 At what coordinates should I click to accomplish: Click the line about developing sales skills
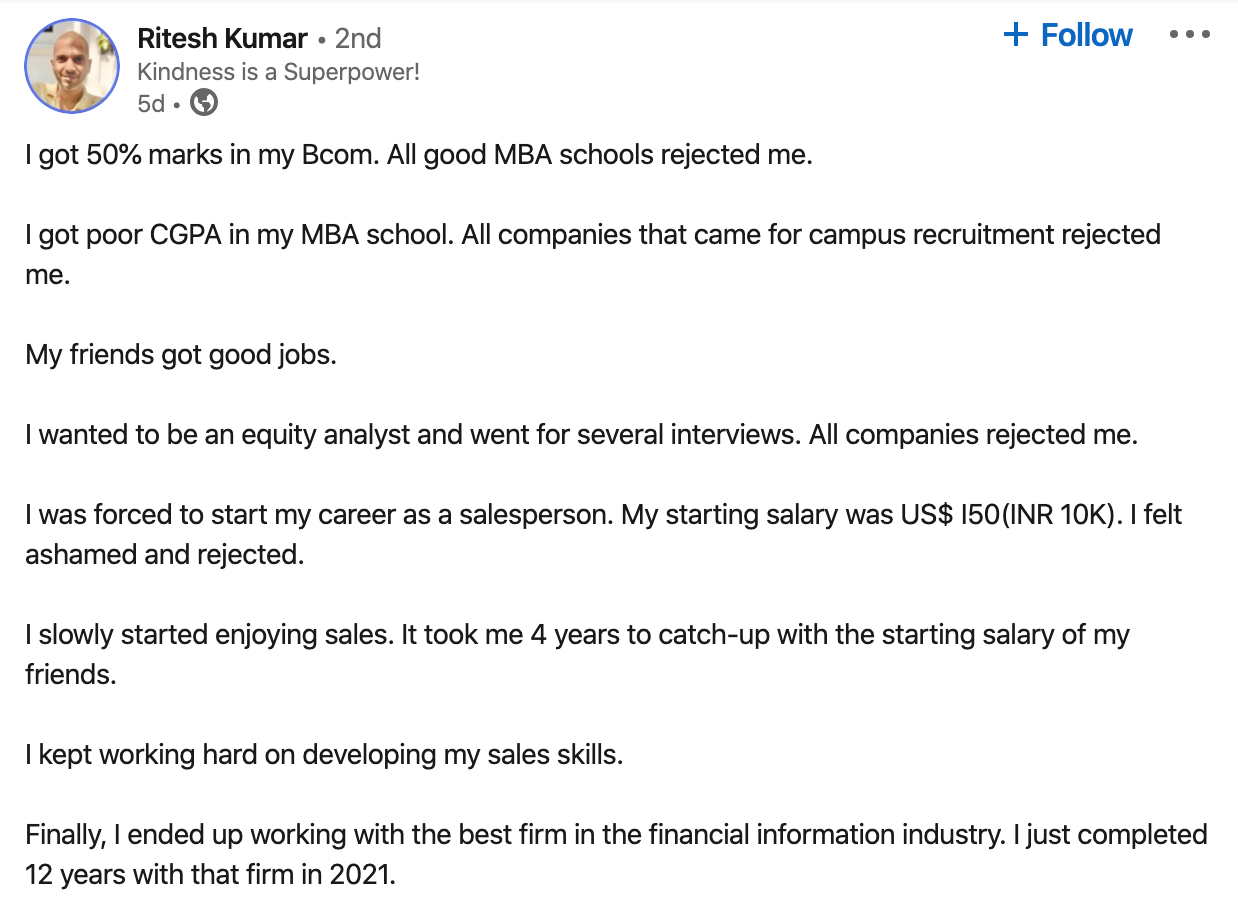coord(324,754)
